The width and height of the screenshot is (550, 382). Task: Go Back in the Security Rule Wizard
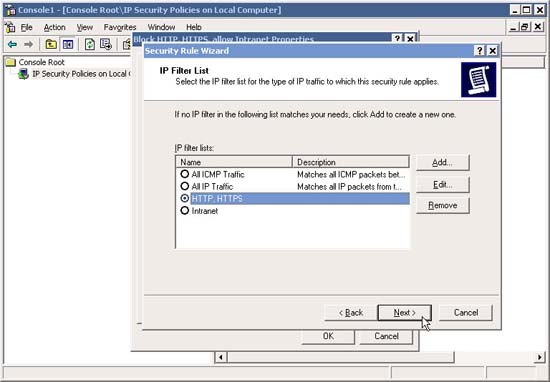pyautogui.click(x=351, y=313)
